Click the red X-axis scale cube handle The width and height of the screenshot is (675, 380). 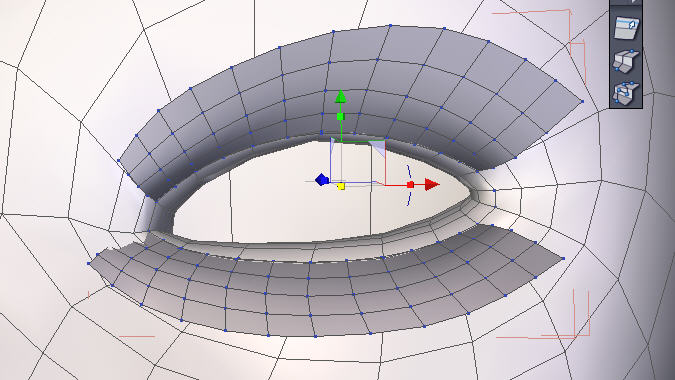pyautogui.click(x=410, y=185)
